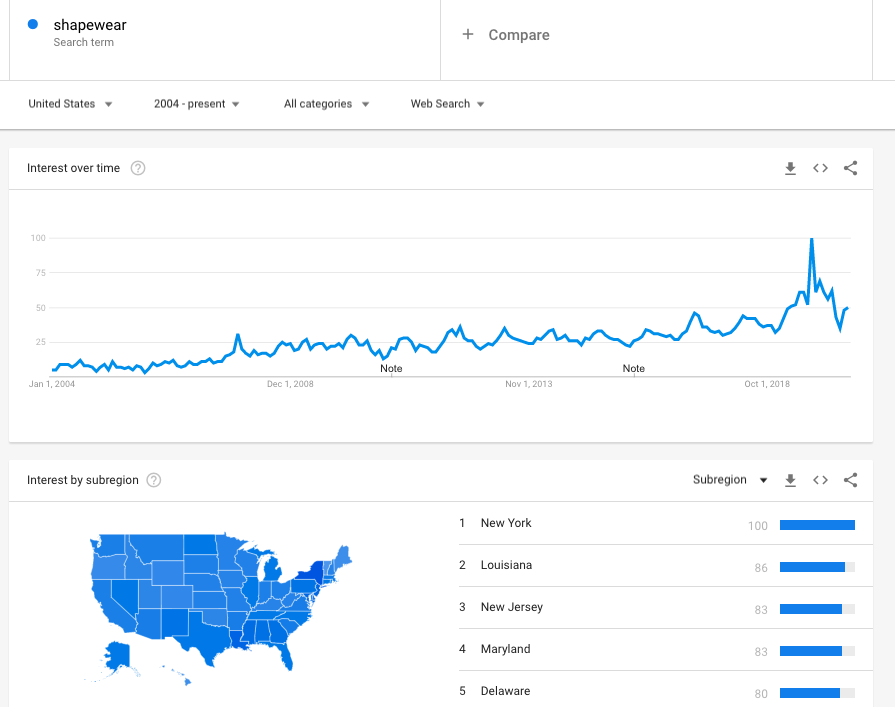Open embed code for the subregion panel

point(820,480)
